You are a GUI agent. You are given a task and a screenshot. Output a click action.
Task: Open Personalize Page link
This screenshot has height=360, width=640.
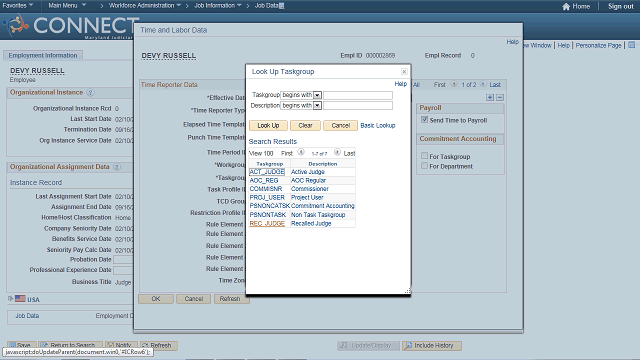coord(598,45)
